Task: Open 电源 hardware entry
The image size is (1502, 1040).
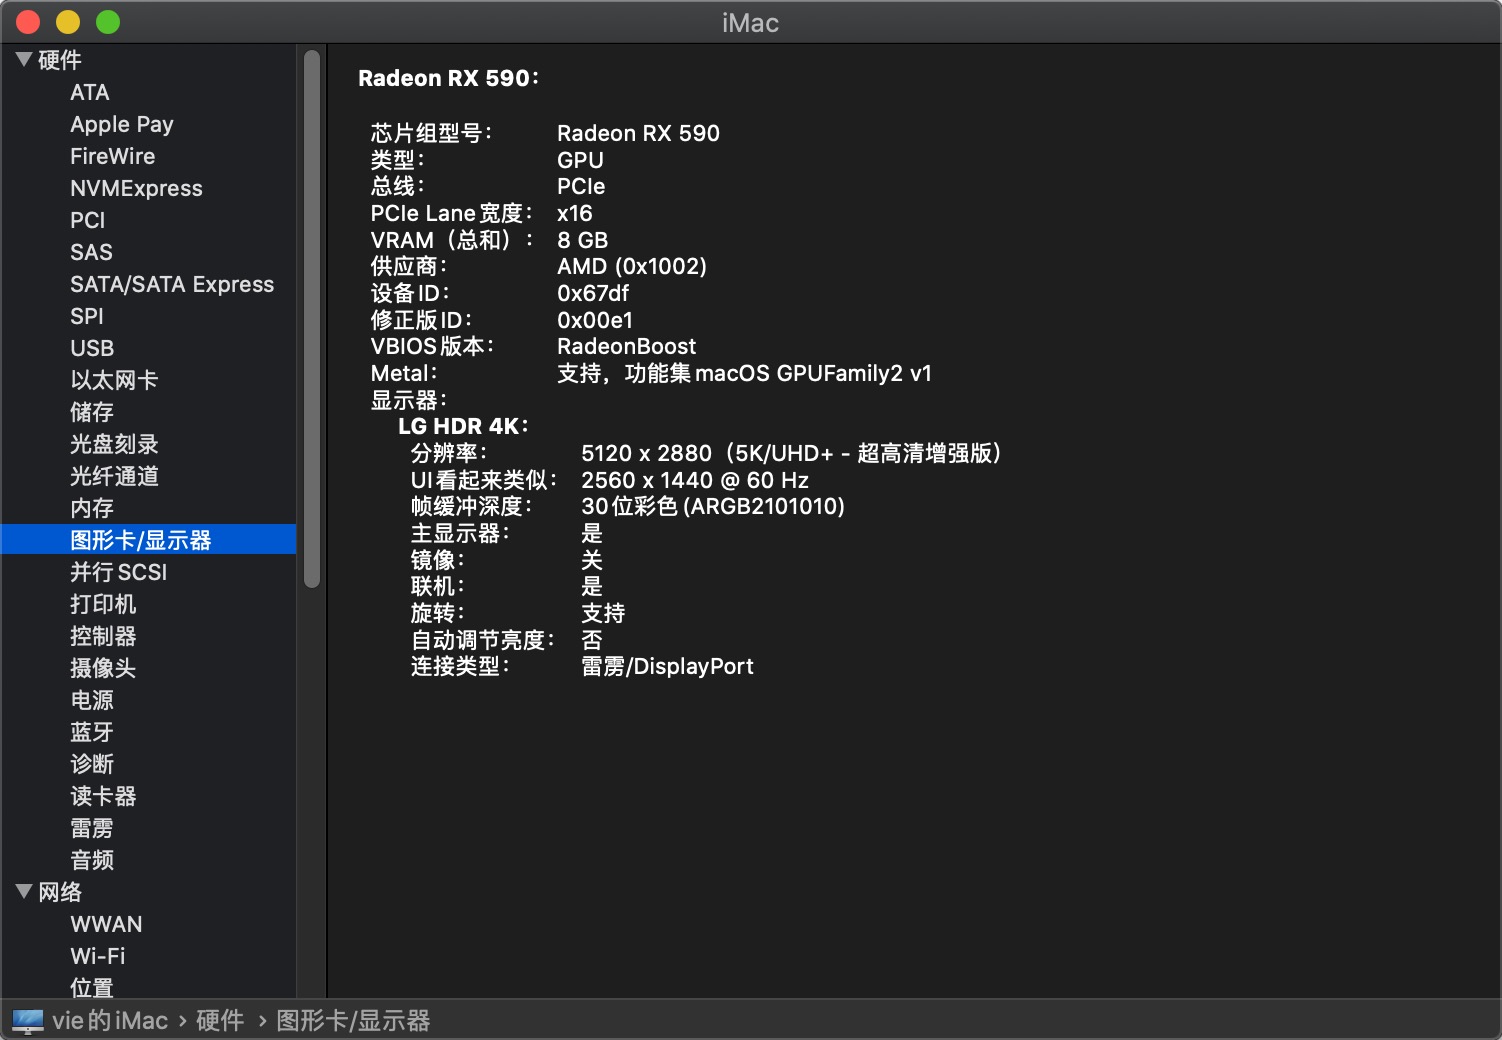Action: 92,700
